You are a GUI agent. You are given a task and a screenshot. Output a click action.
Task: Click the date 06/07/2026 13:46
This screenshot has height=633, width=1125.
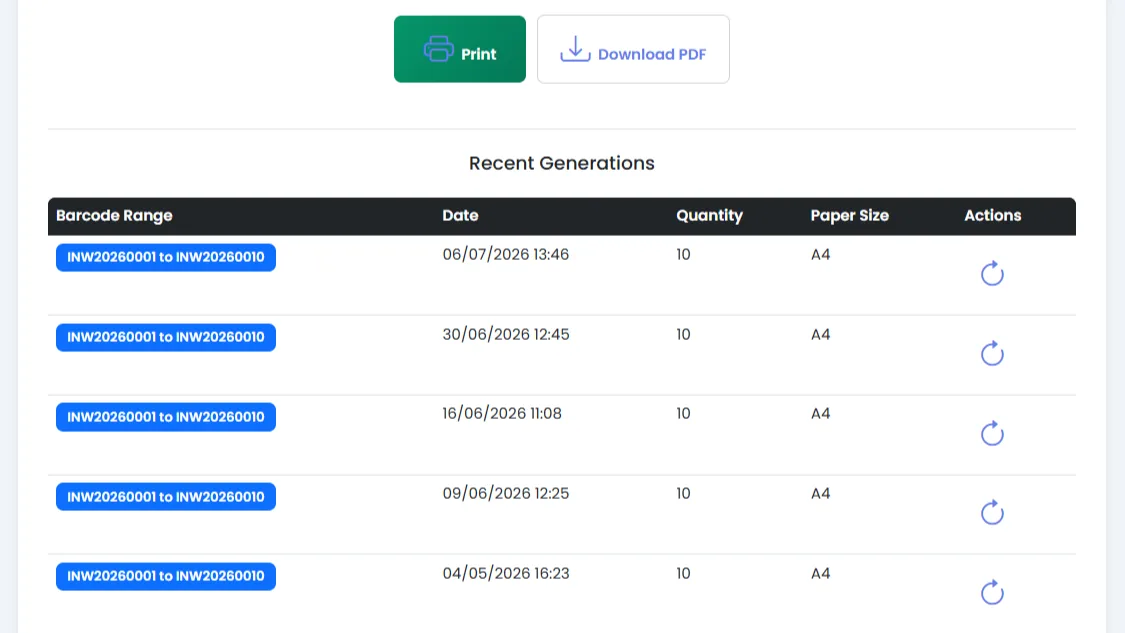click(x=506, y=254)
